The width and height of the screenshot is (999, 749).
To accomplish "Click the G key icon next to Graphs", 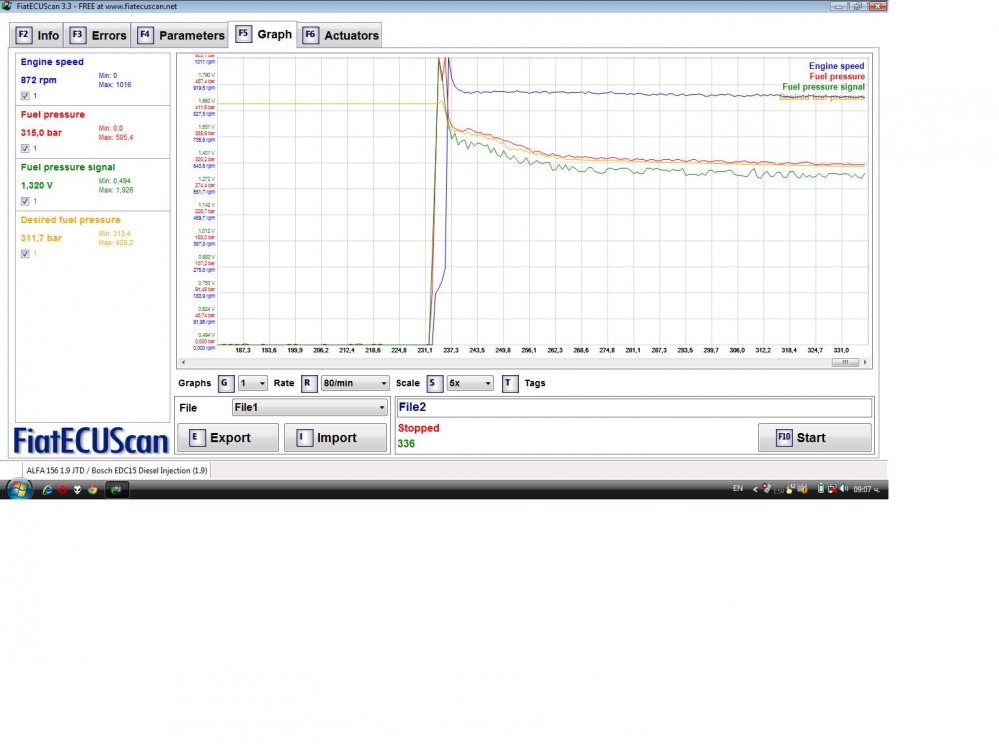I will [x=226, y=383].
